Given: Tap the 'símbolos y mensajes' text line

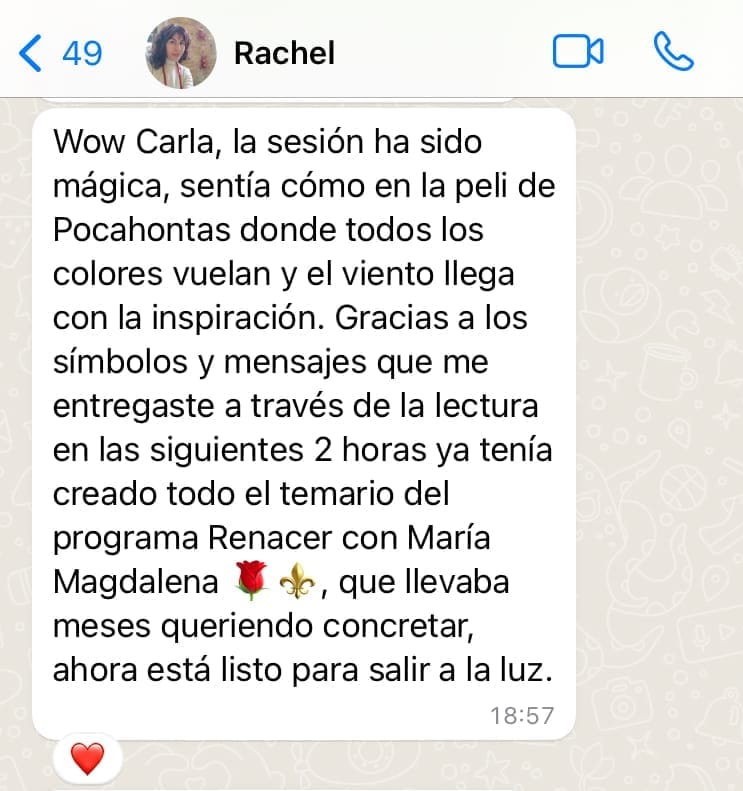Looking at the screenshot, I should click(270, 363).
